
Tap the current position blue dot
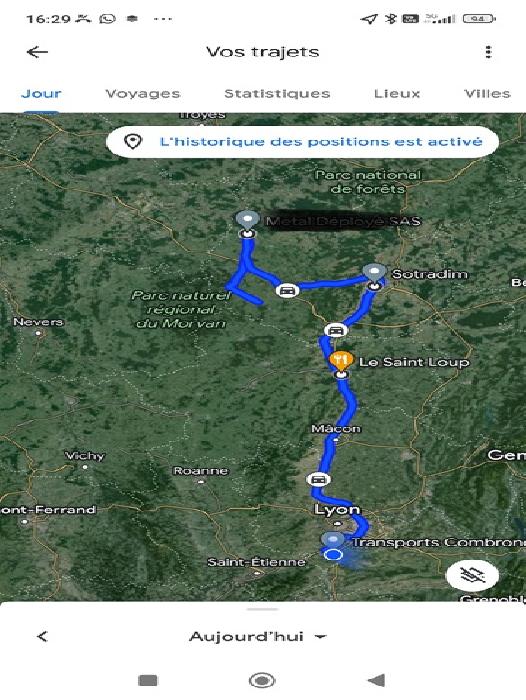(x=333, y=554)
